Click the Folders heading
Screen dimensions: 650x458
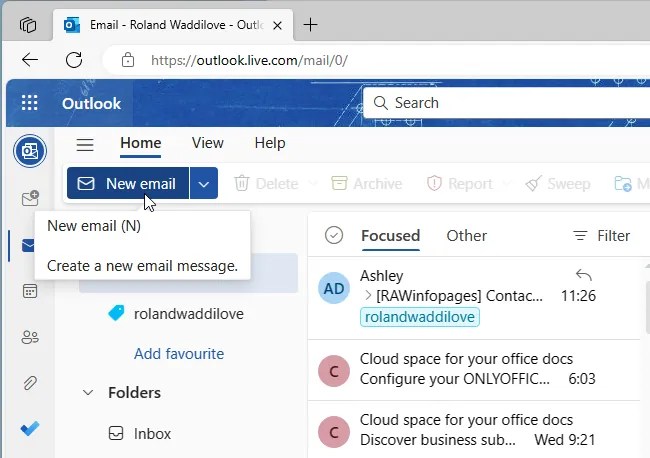134,393
